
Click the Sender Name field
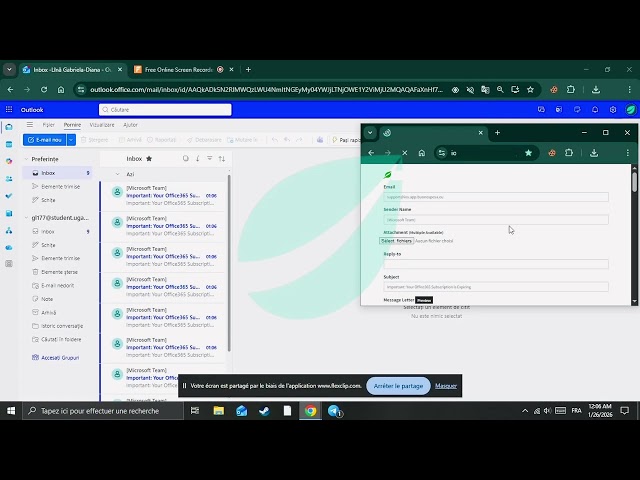pos(496,220)
